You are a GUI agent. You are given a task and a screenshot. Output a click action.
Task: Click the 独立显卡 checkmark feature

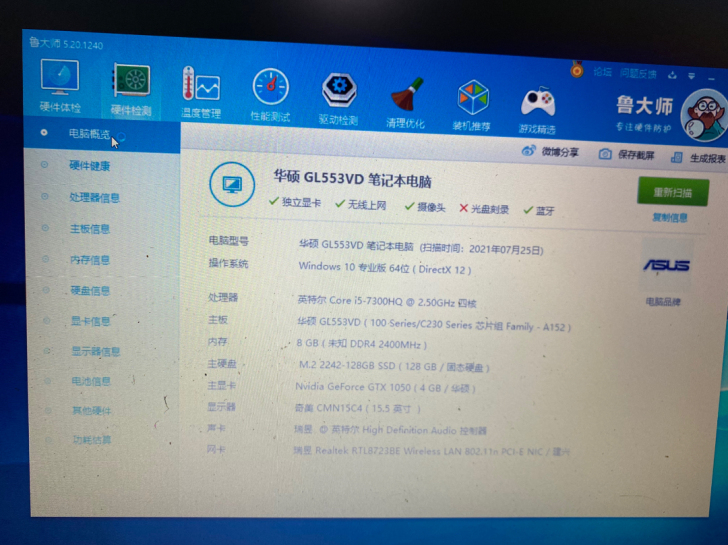tap(295, 202)
